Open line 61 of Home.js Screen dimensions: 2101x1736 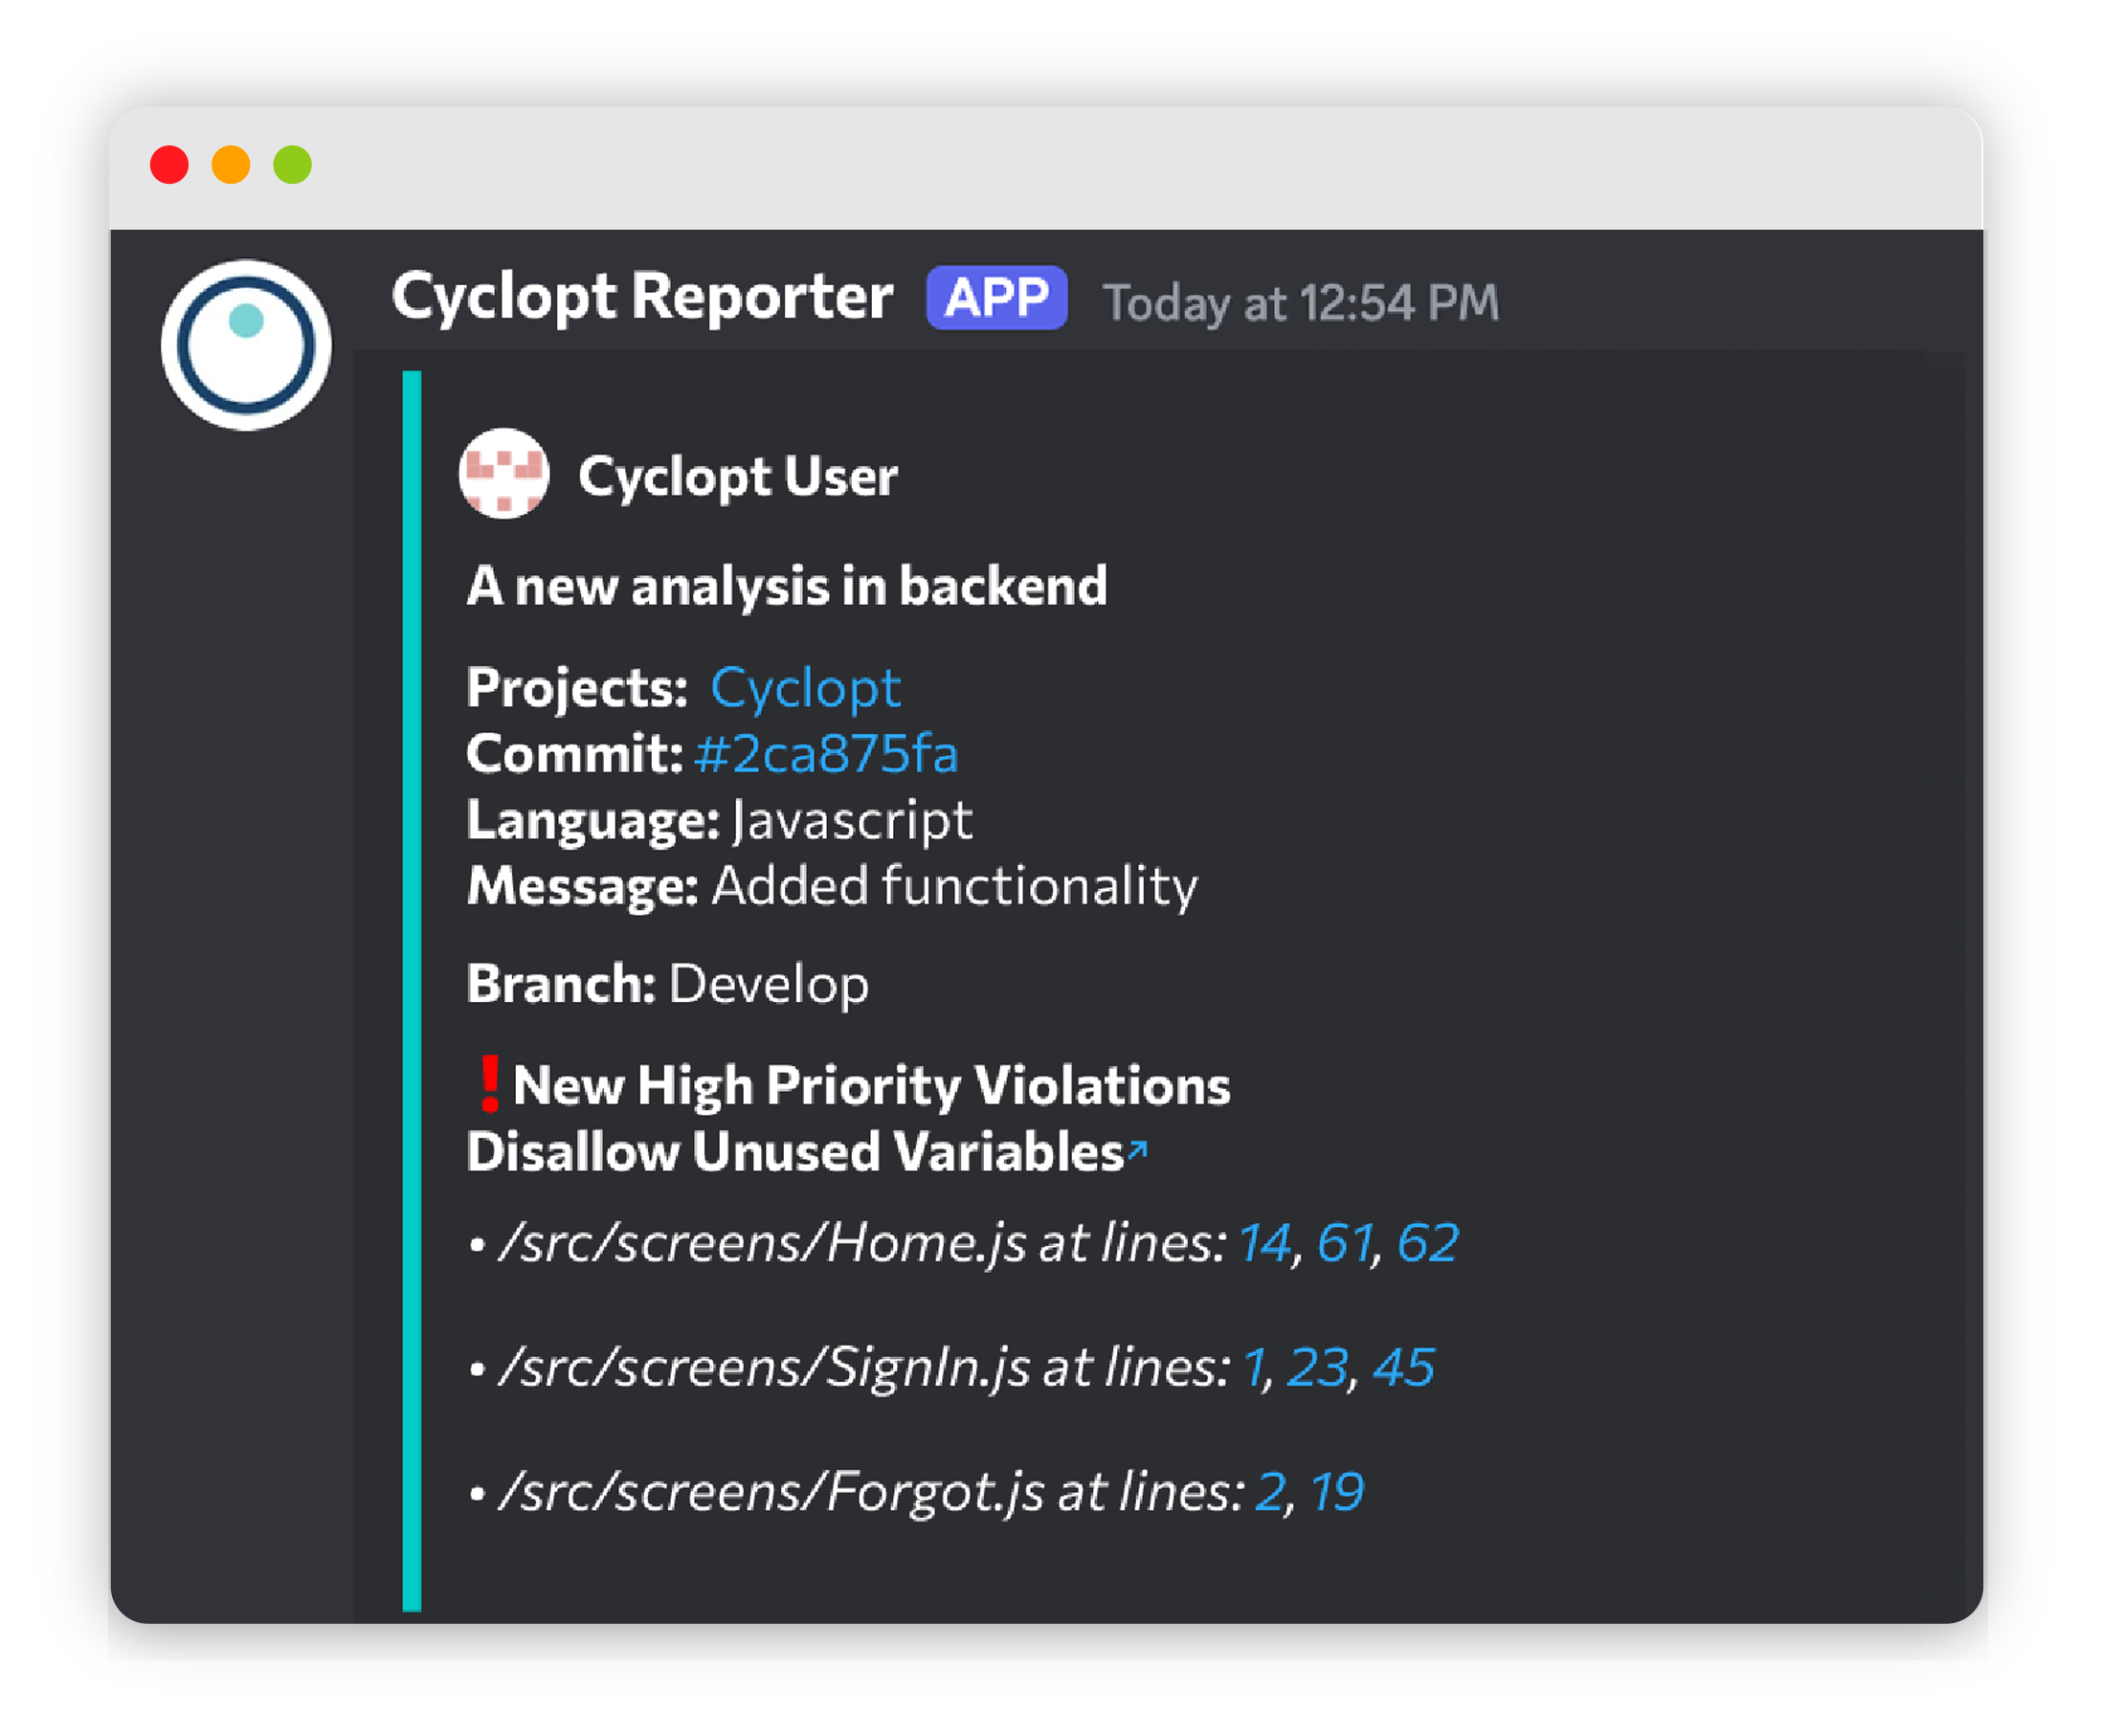(1345, 1243)
